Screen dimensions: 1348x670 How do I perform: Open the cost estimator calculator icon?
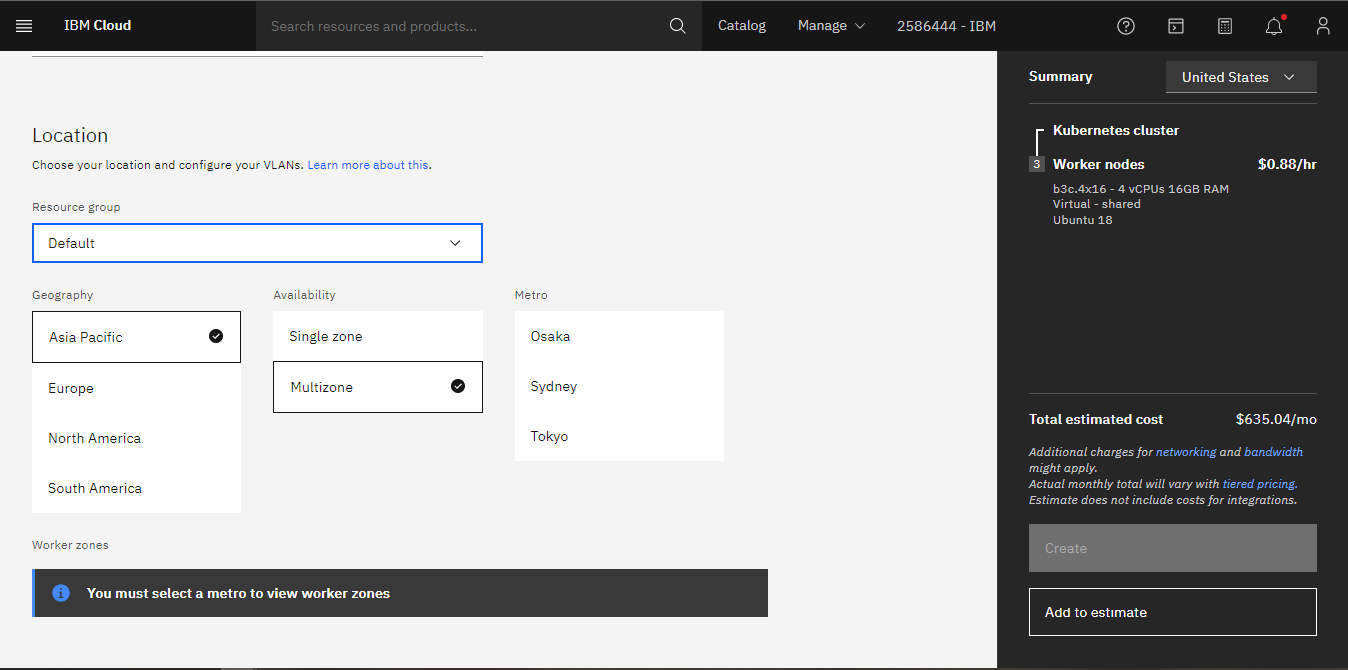1225,26
